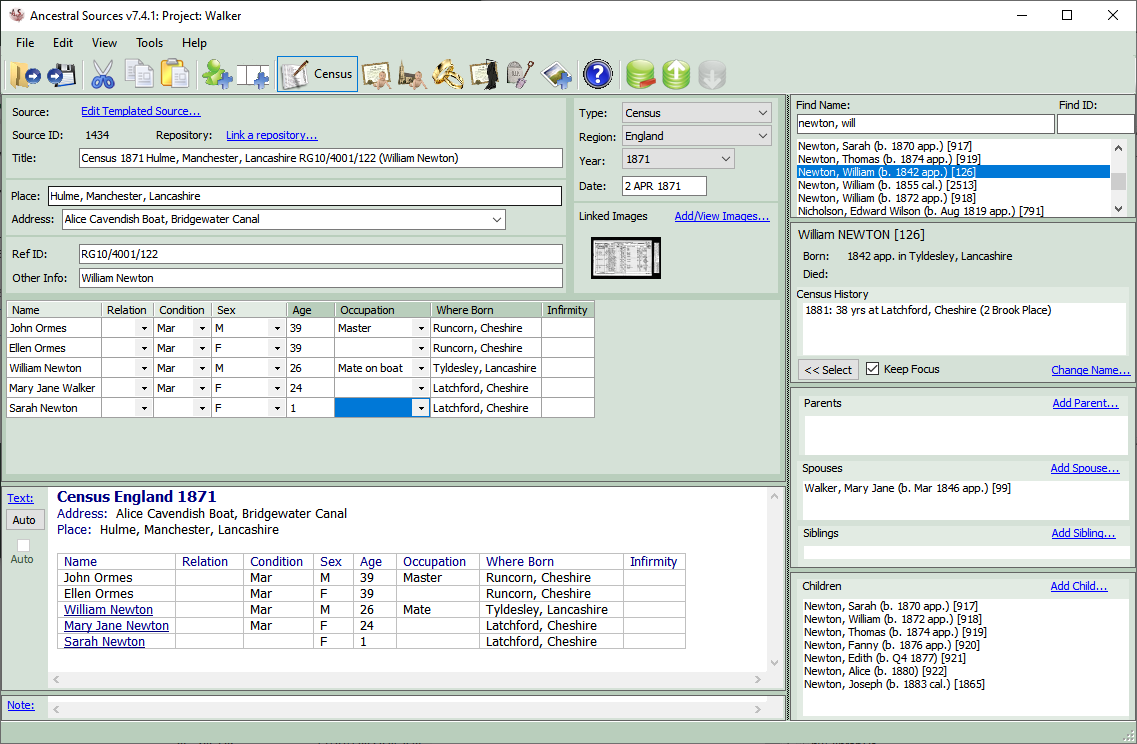
Task: Select the Census record toolbar button
Action: click(x=317, y=74)
